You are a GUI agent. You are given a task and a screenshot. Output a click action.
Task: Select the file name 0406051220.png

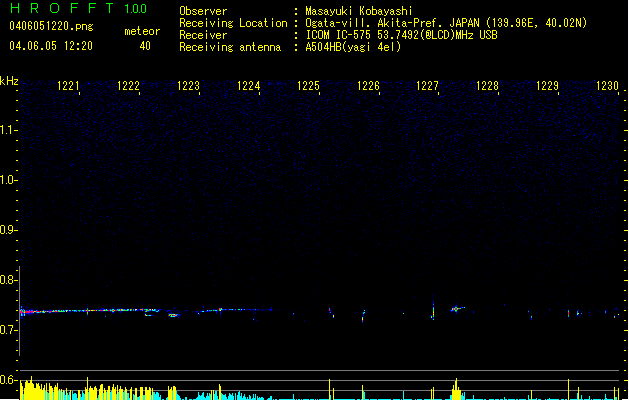(x=51, y=26)
